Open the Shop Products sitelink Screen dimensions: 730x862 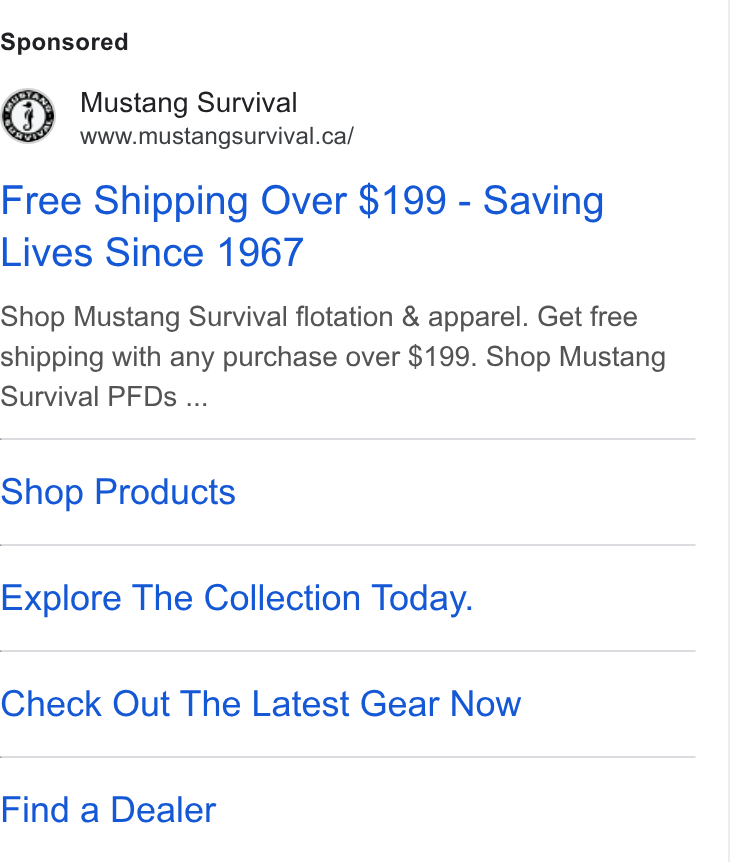(118, 491)
